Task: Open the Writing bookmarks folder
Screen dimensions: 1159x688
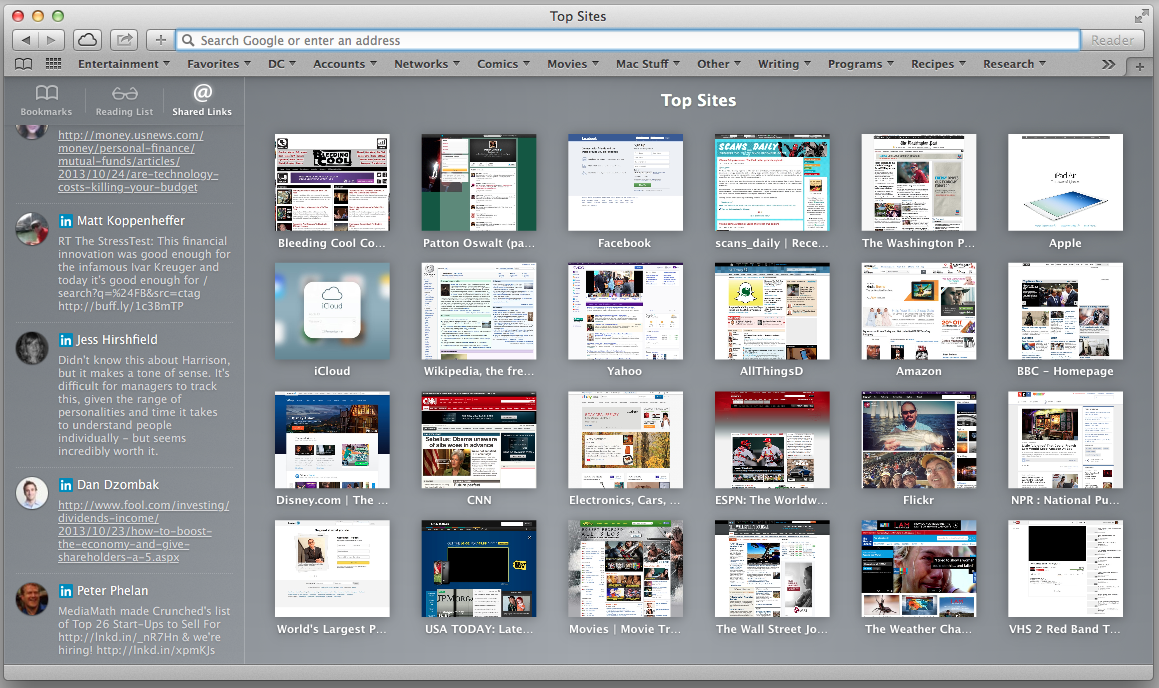Action: pyautogui.click(x=784, y=64)
